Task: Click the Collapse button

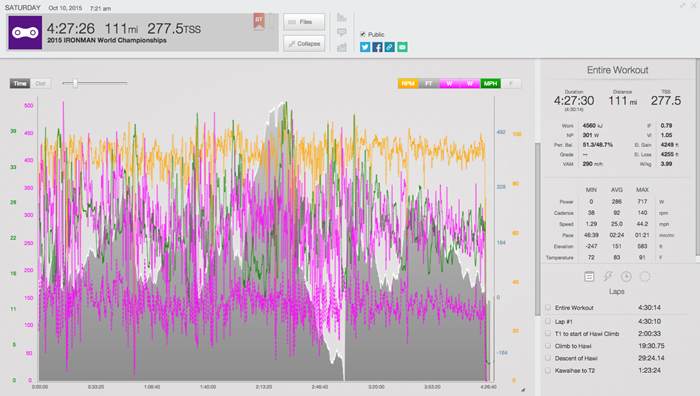Action: [304, 44]
